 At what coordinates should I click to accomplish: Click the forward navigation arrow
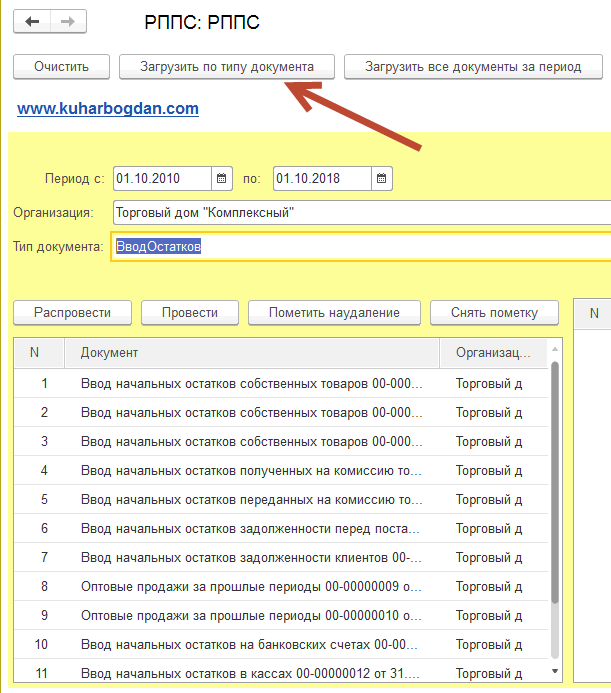[x=68, y=21]
